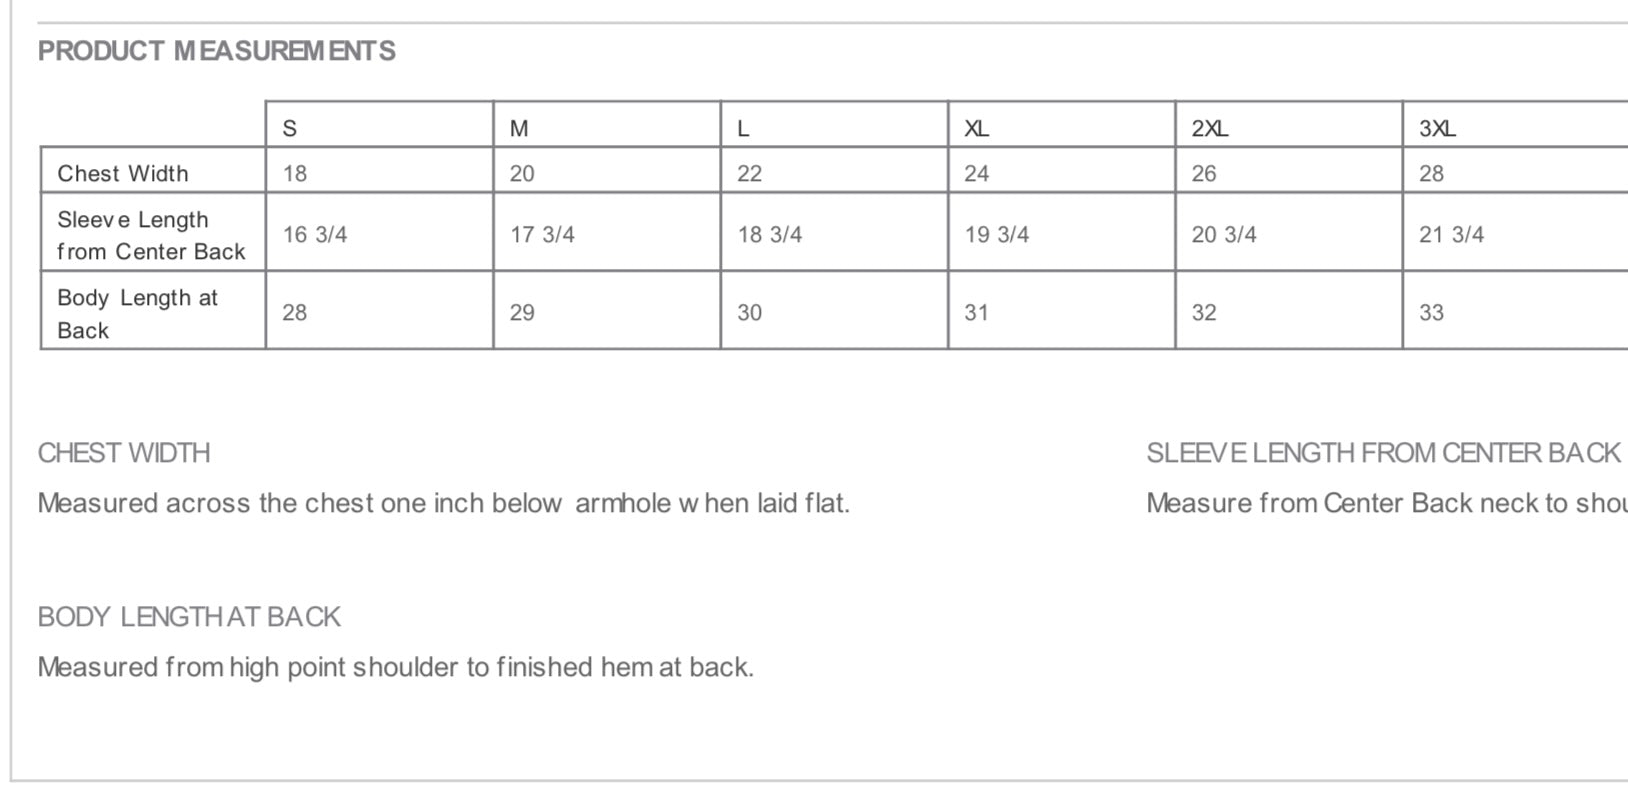This screenshot has height=810, width=1628.
Task: Click the Sleeve Length from Center Back row label
Action: pos(150,235)
